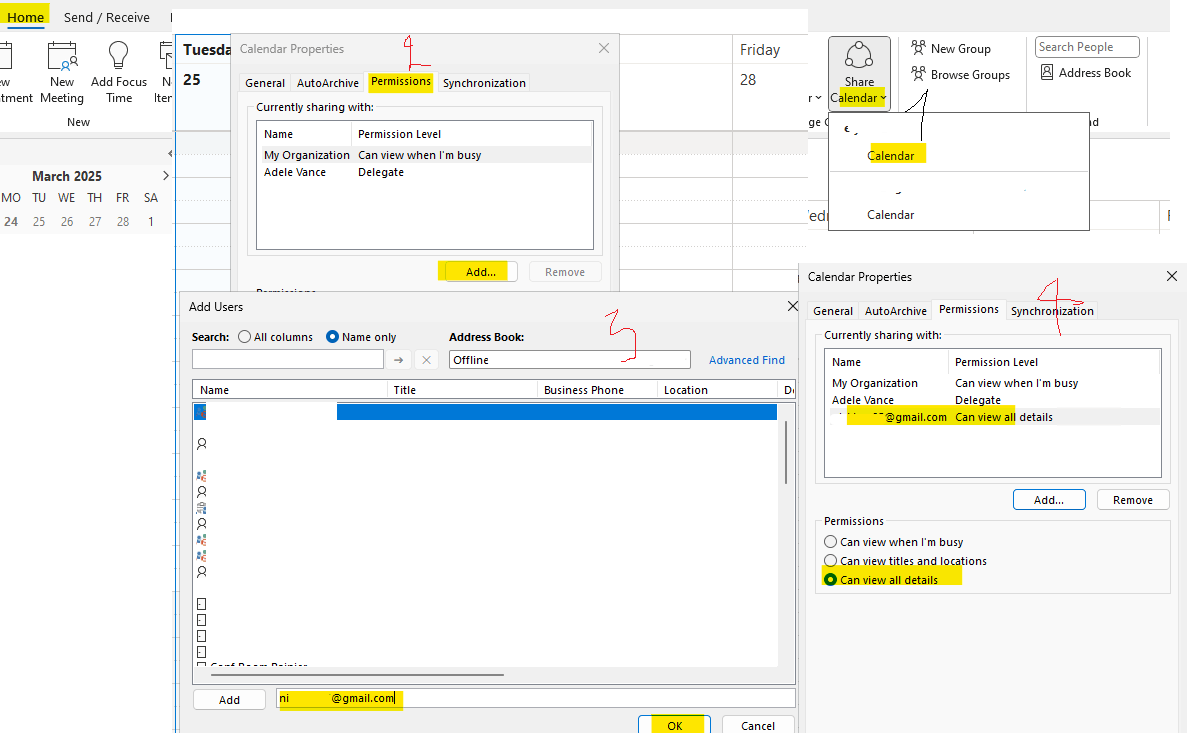Image resolution: width=1201 pixels, height=733 pixels.
Task: Create a New Group
Action: 950,47
